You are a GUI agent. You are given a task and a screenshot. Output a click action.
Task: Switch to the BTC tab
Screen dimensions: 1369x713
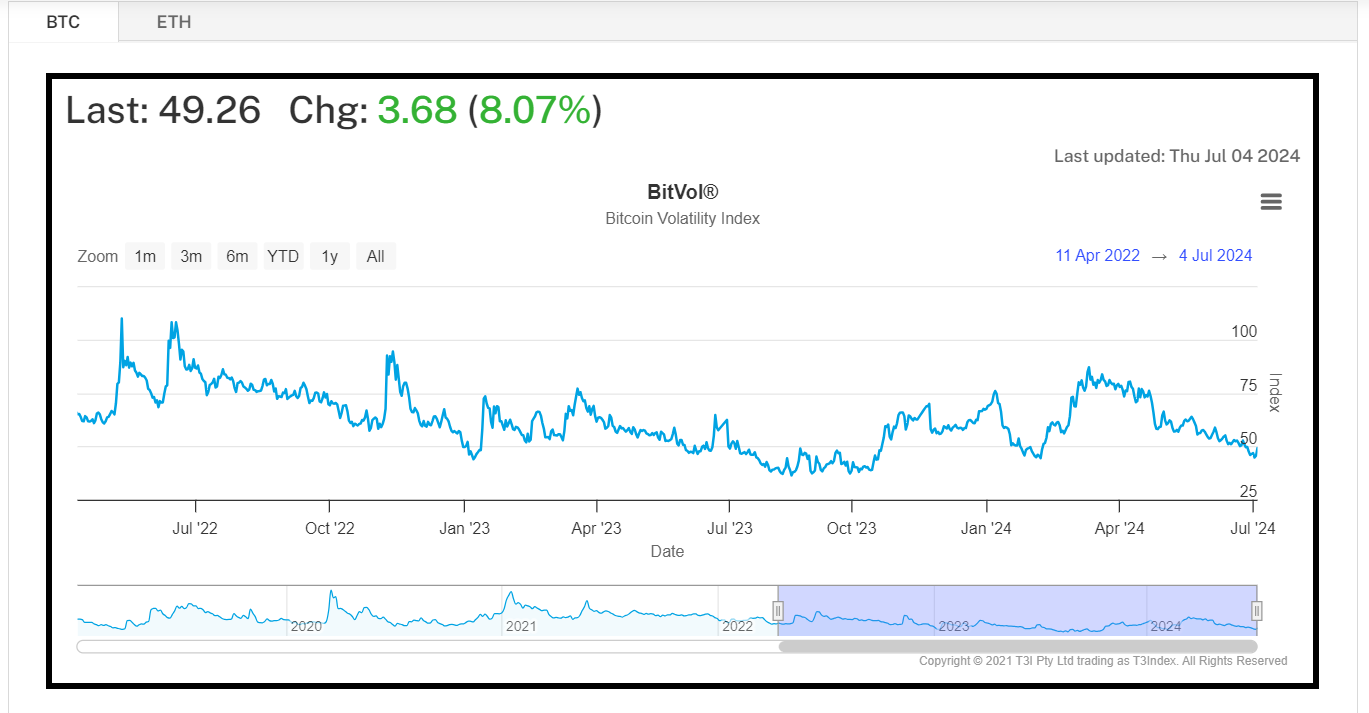point(63,22)
